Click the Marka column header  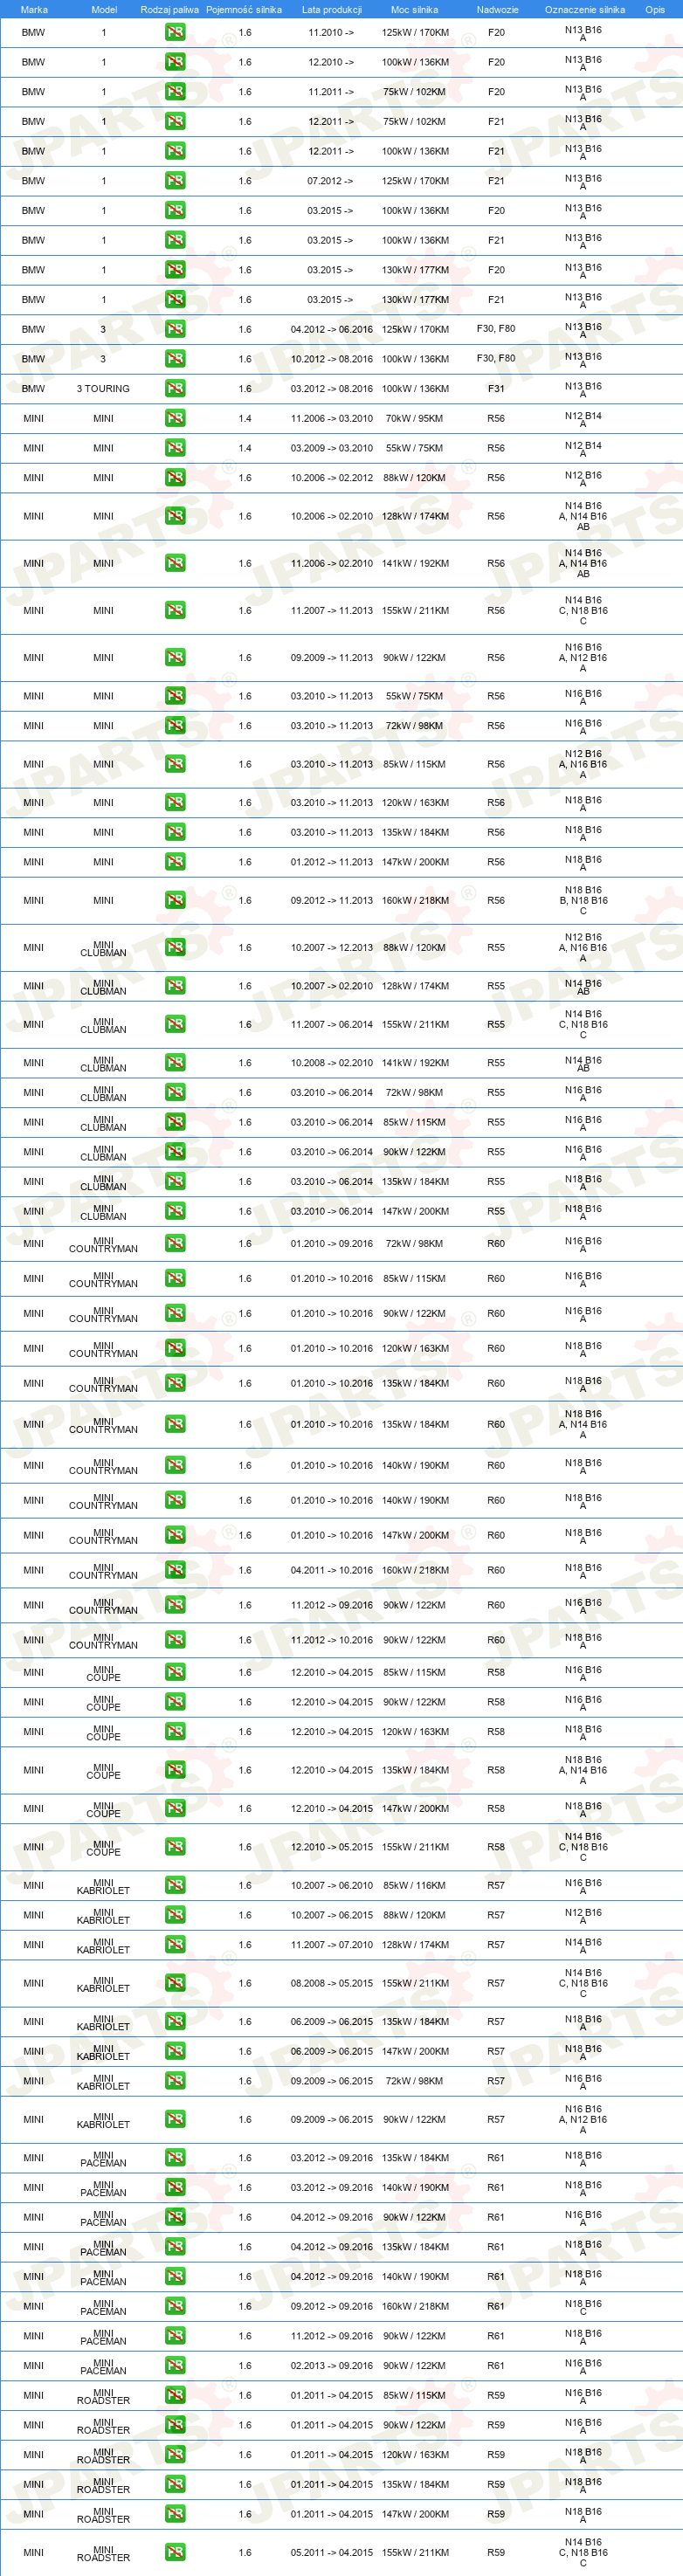coord(34,10)
